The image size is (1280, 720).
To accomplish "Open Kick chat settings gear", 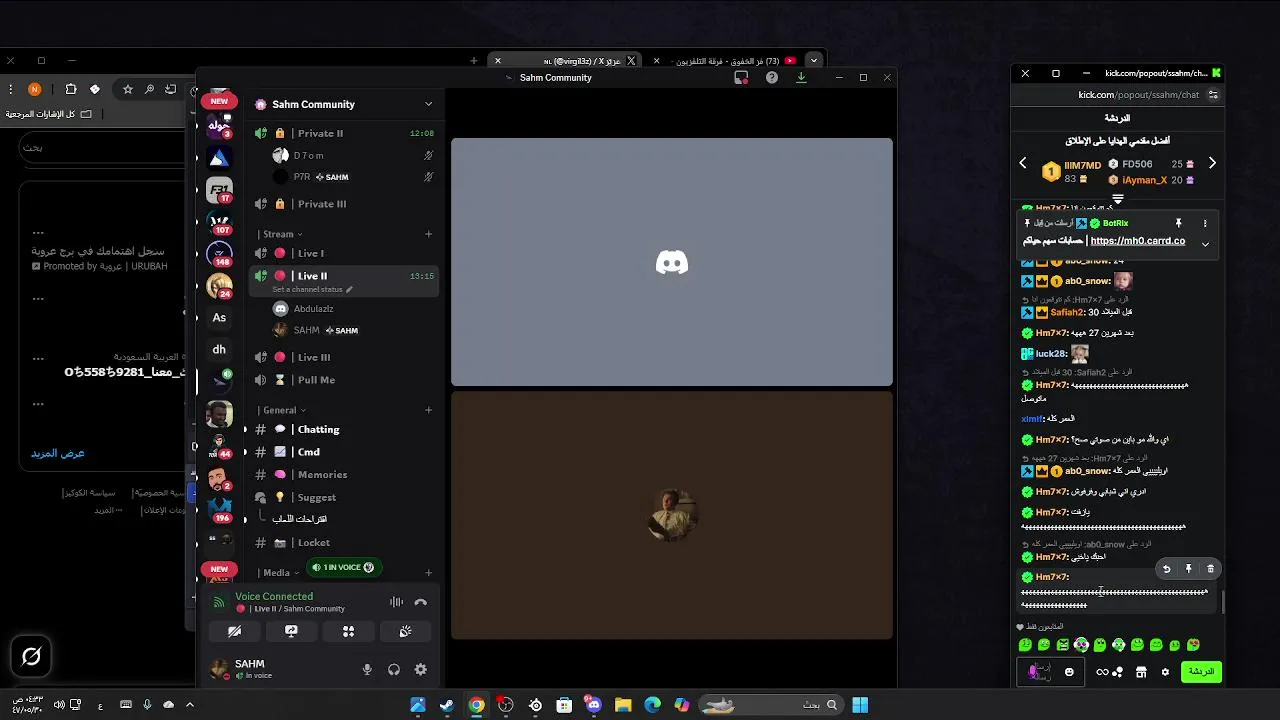I will (x=1165, y=672).
